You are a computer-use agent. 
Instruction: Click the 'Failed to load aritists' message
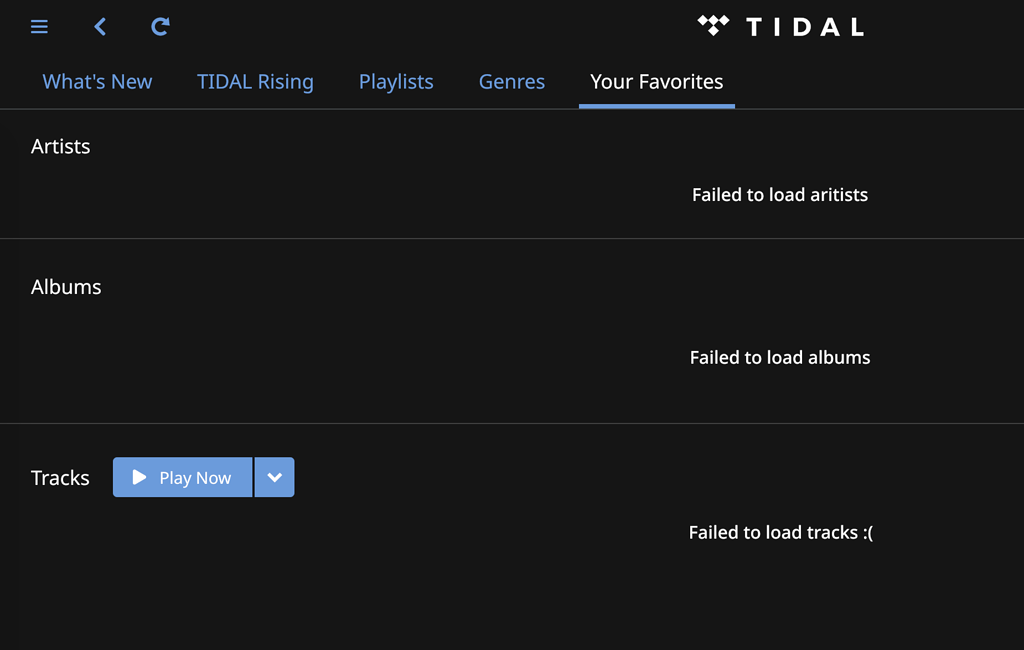780,194
